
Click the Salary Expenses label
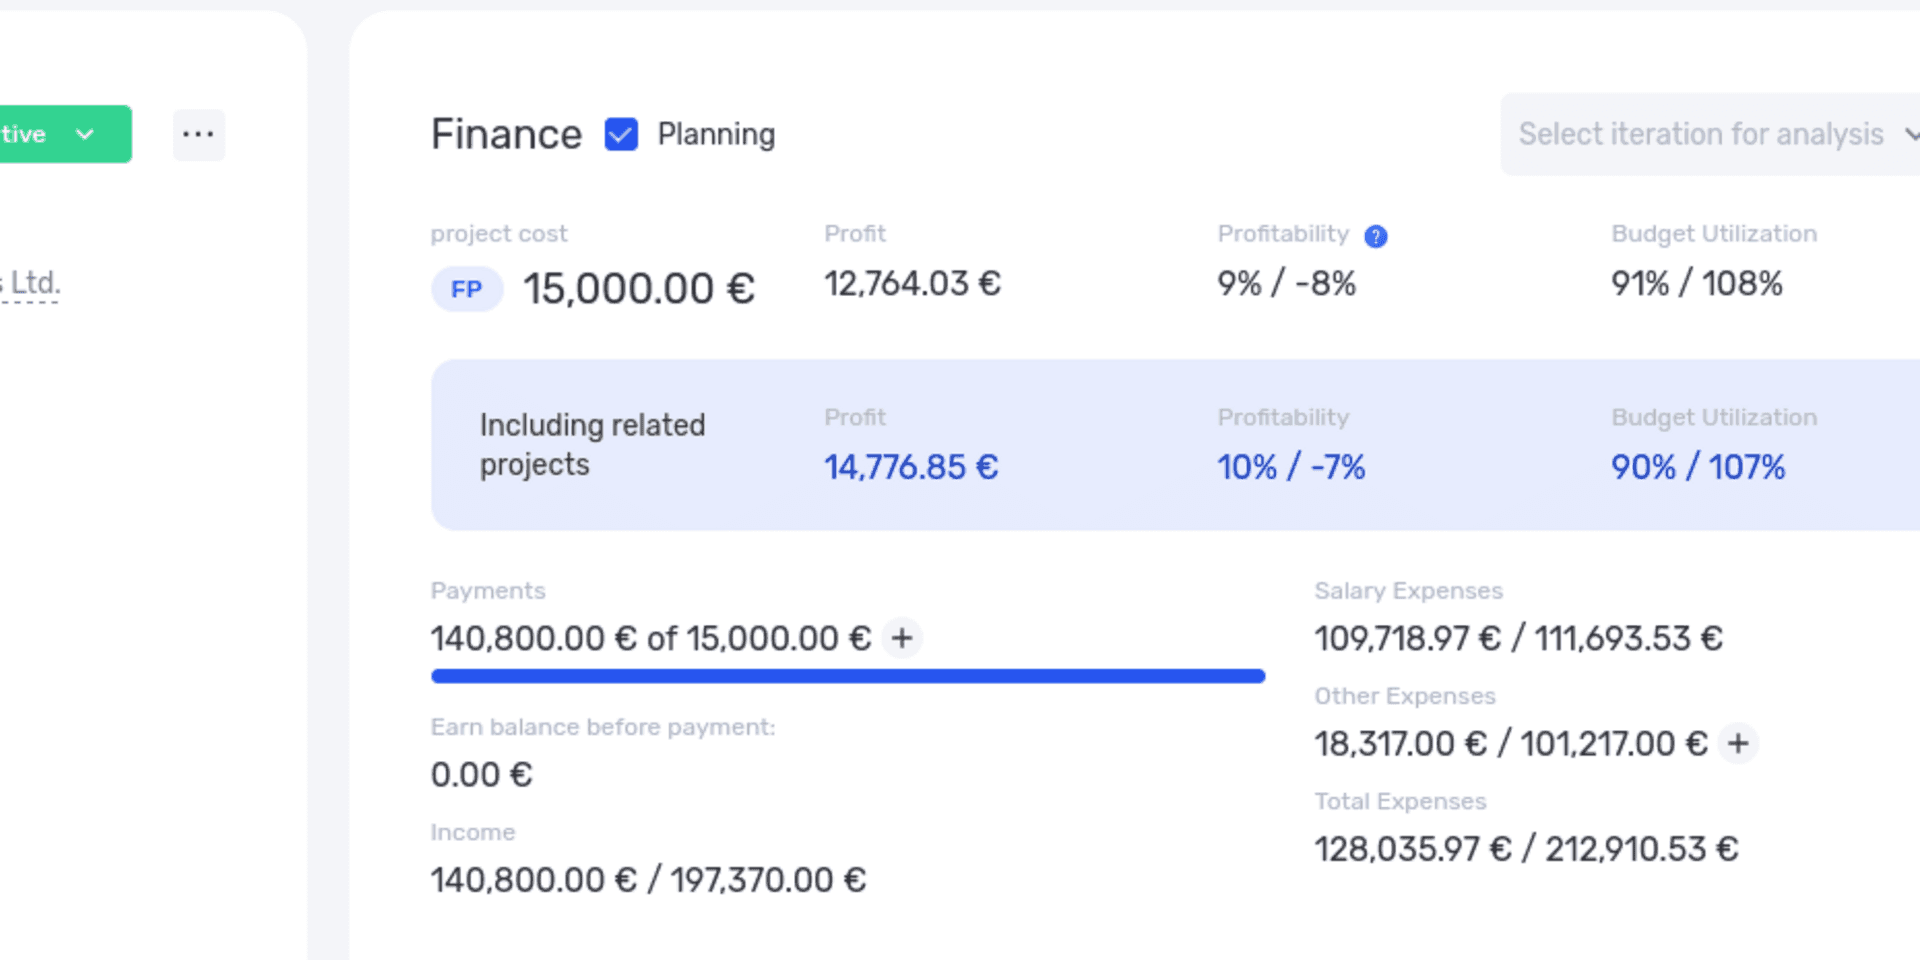(x=1408, y=591)
